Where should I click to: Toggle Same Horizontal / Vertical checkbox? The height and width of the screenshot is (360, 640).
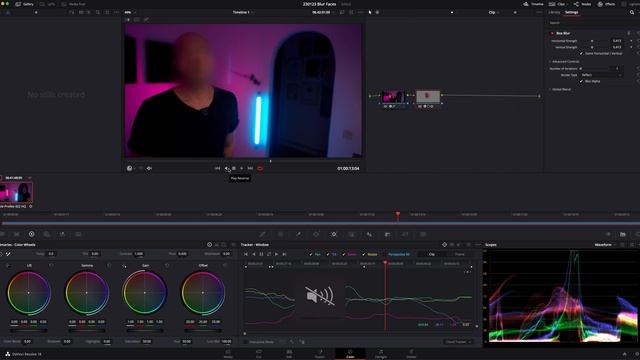(x=582, y=53)
